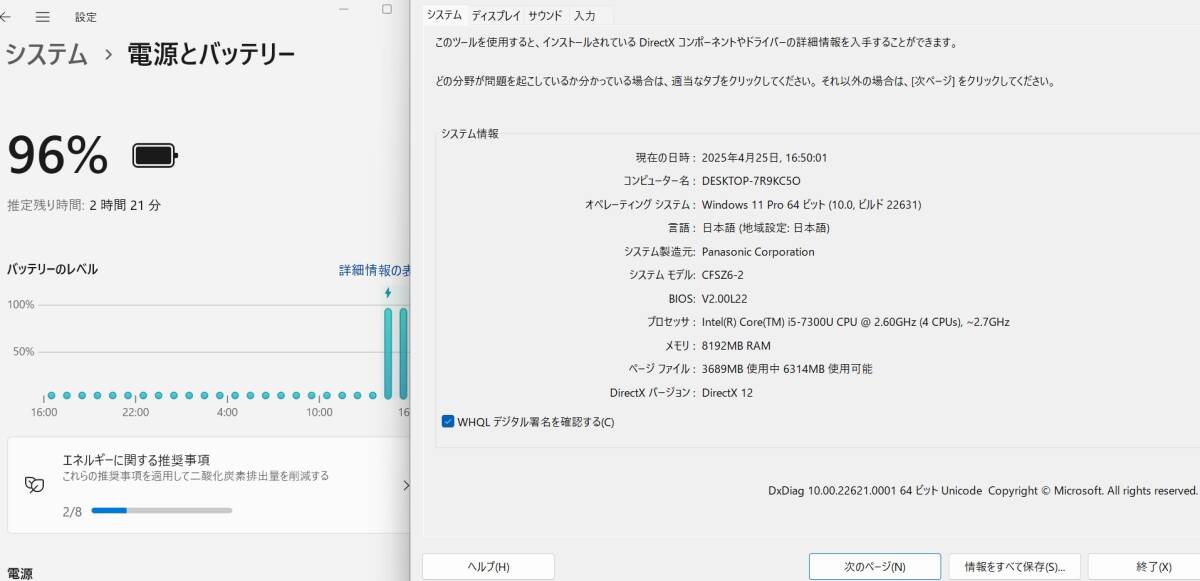Expand the エネルギーに関する推奨事項 card chevron
The image size is (1200, 581).
[406, 484]
